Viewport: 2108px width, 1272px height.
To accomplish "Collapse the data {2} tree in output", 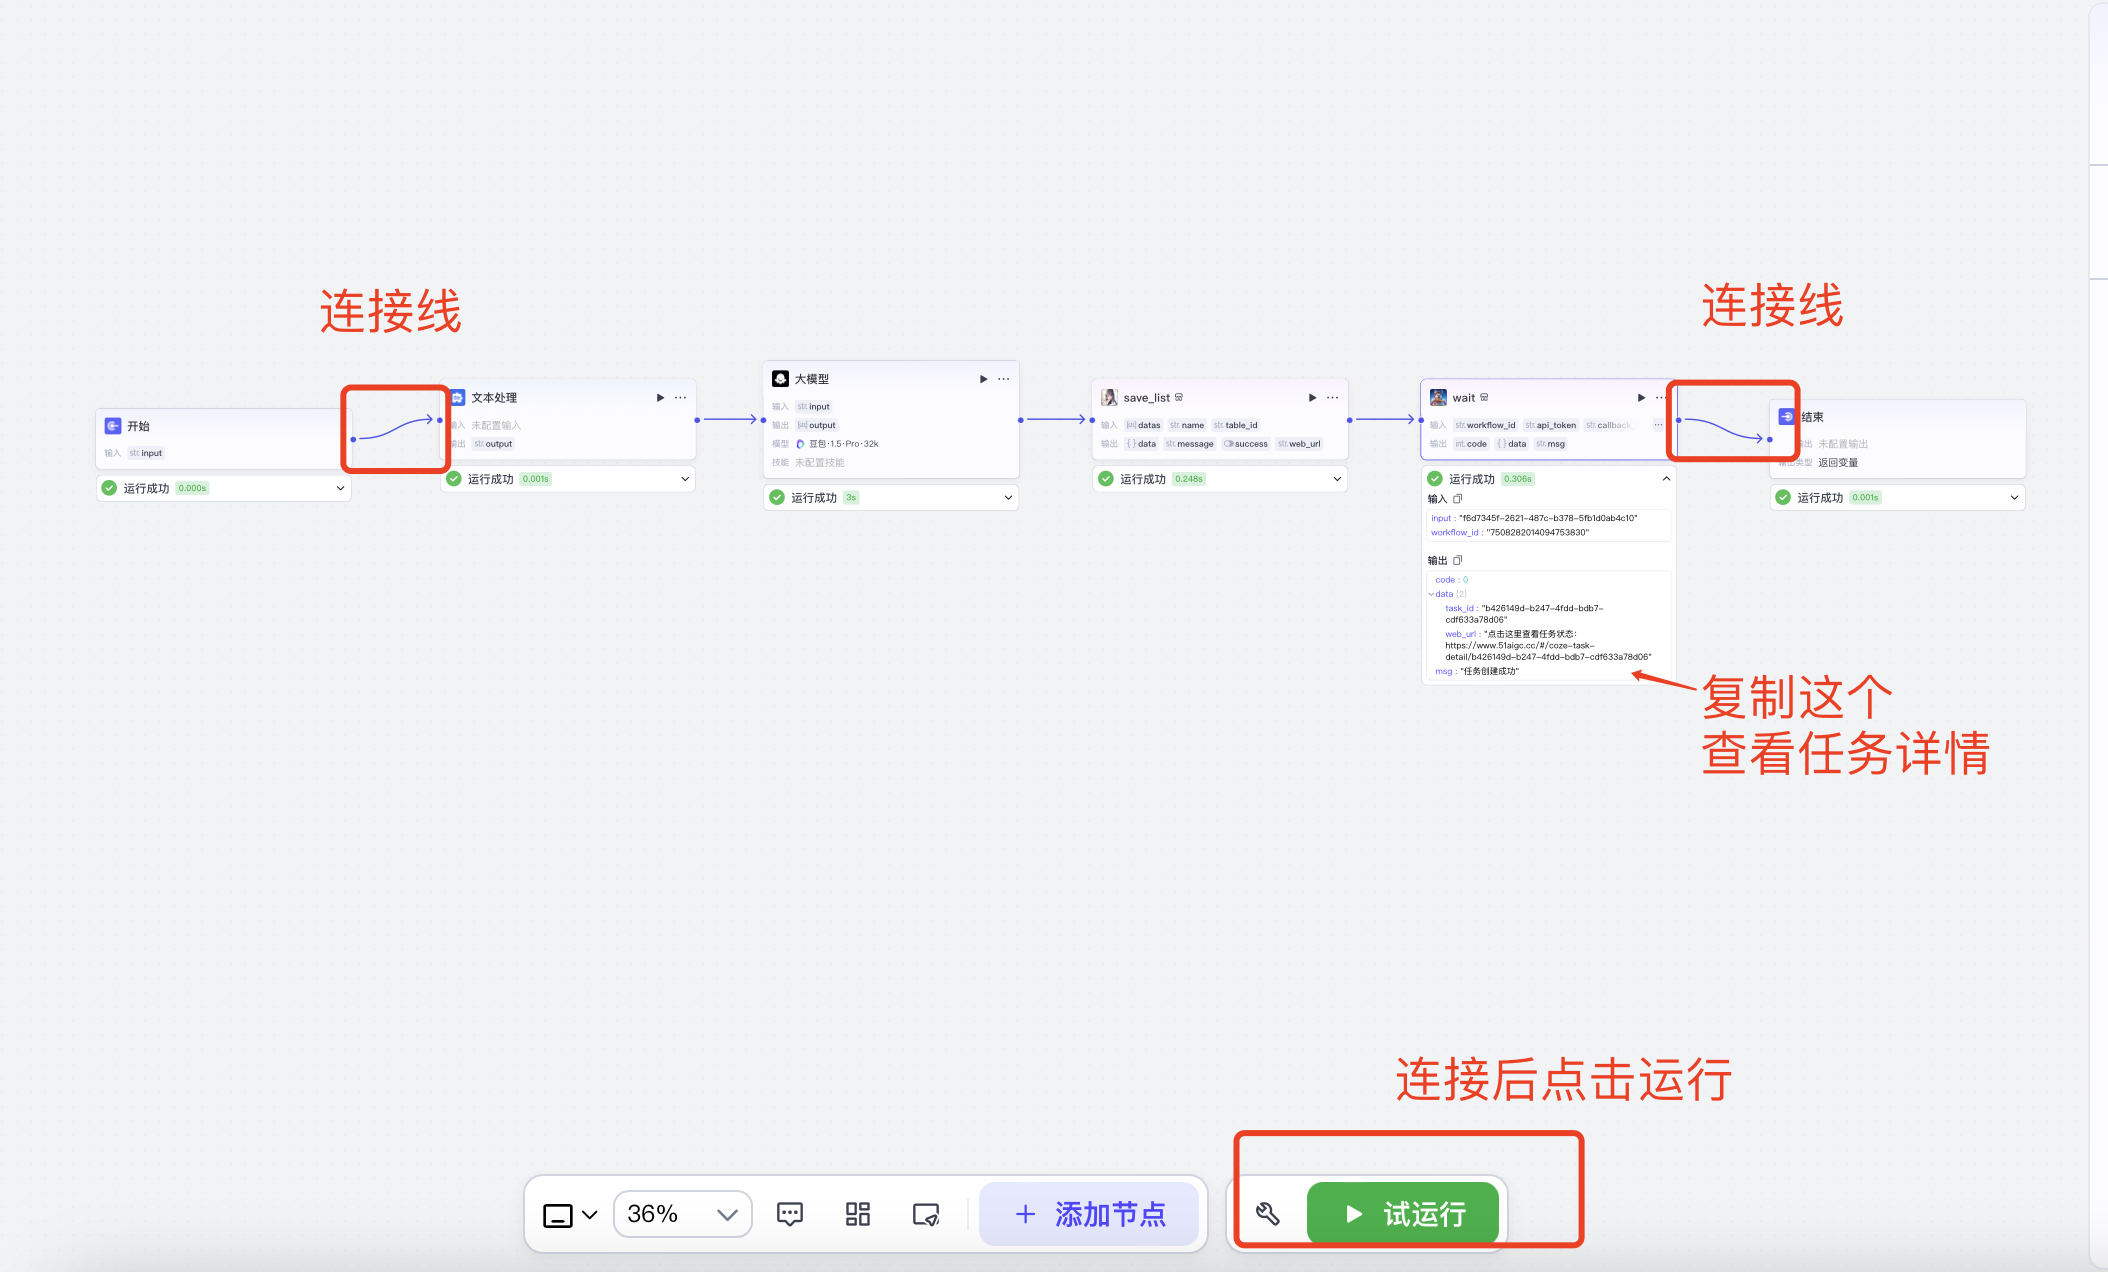I will click(x=1431, y=594).
